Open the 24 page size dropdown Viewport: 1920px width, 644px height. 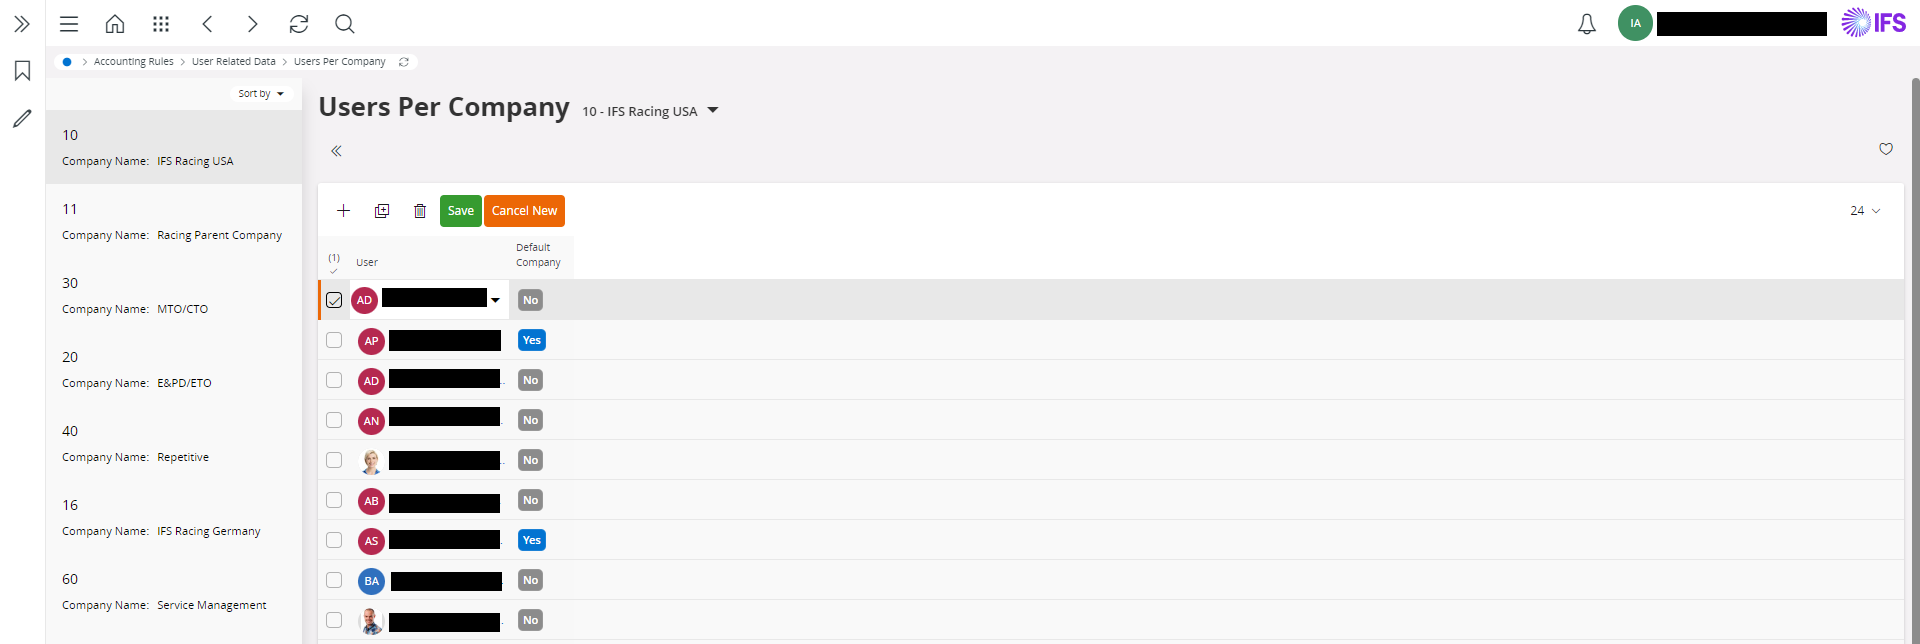[x=1865, y=211]
